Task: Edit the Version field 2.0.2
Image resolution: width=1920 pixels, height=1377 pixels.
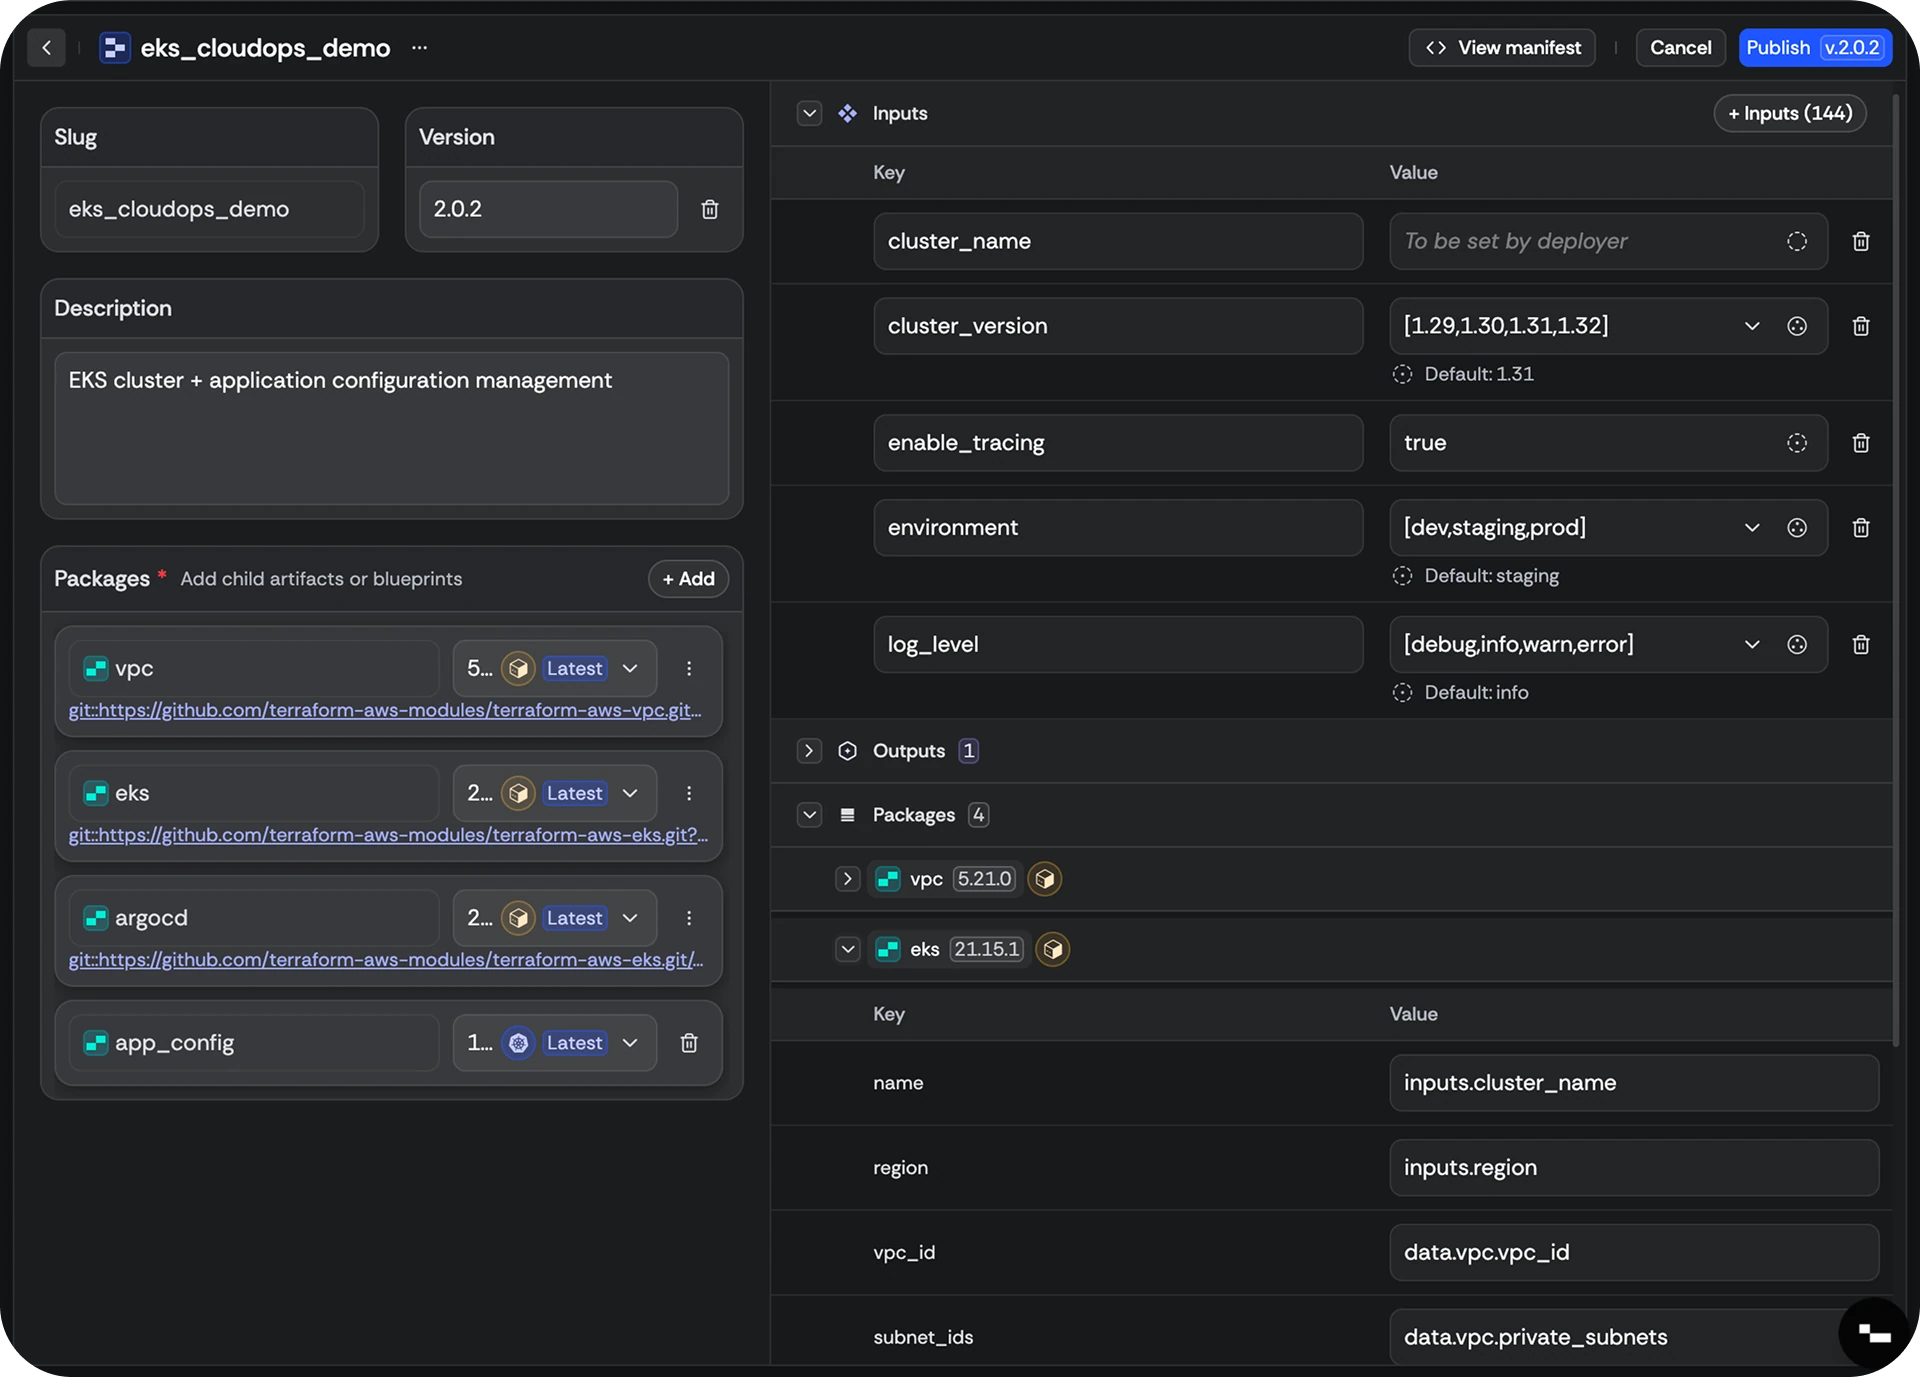Action: (x=548, y=209)
